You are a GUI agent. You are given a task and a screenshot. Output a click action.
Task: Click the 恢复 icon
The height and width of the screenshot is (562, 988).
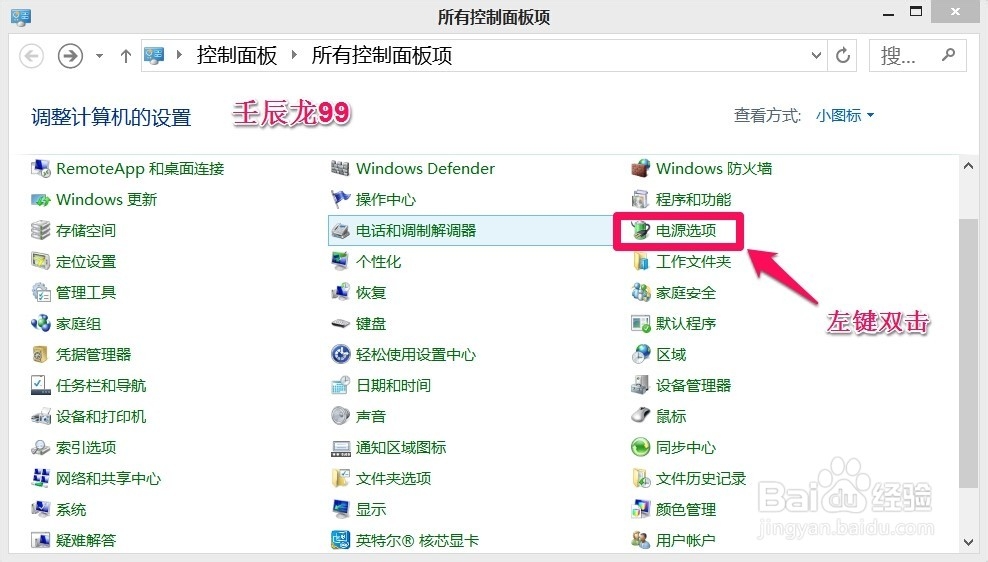[340, 292]
